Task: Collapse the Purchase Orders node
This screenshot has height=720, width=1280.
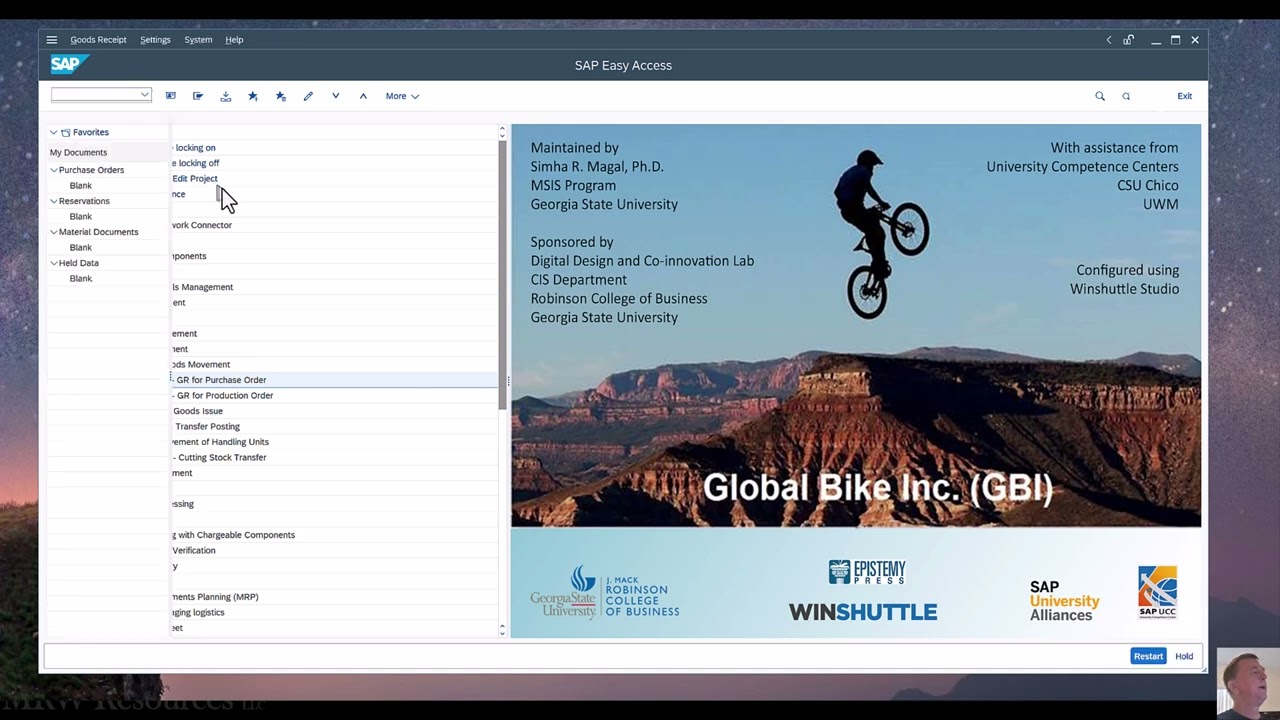Action: [x=54, y=170]
